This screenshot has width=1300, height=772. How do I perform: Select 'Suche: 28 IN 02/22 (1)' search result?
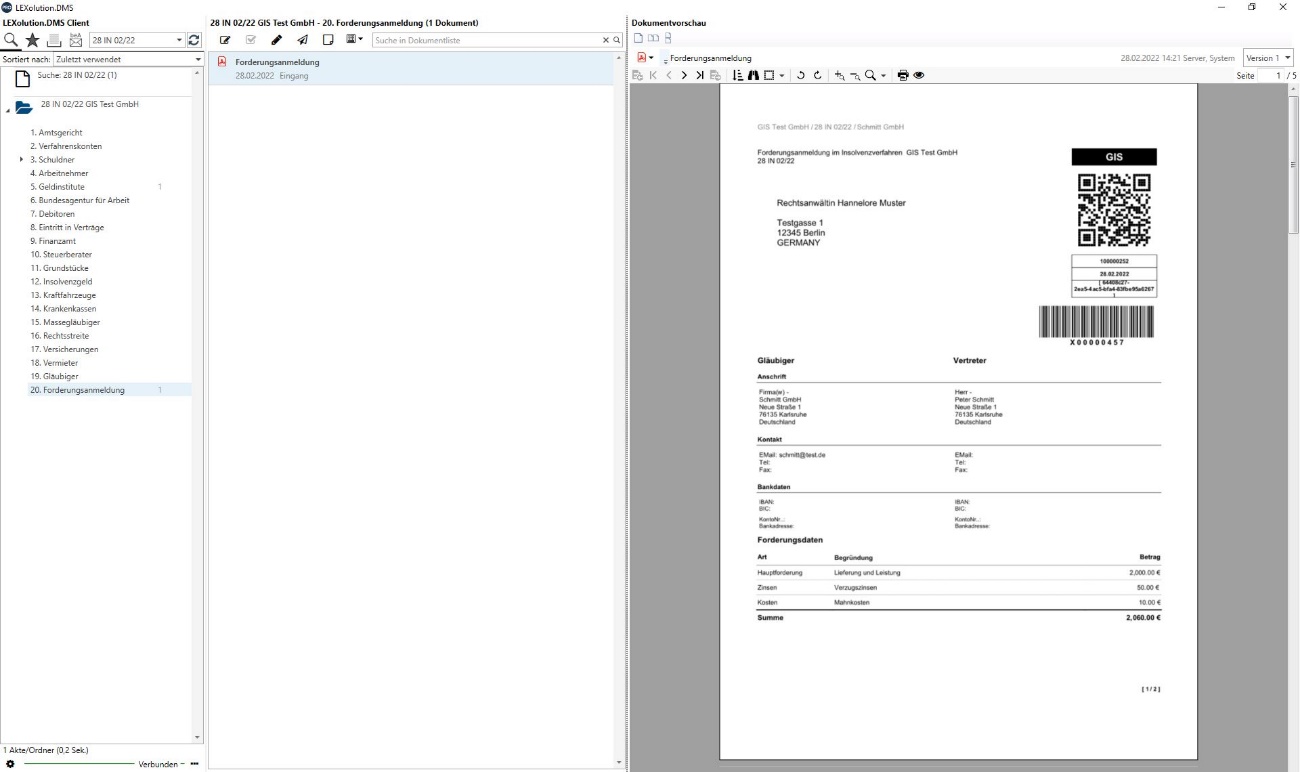(x=77, y=75)
